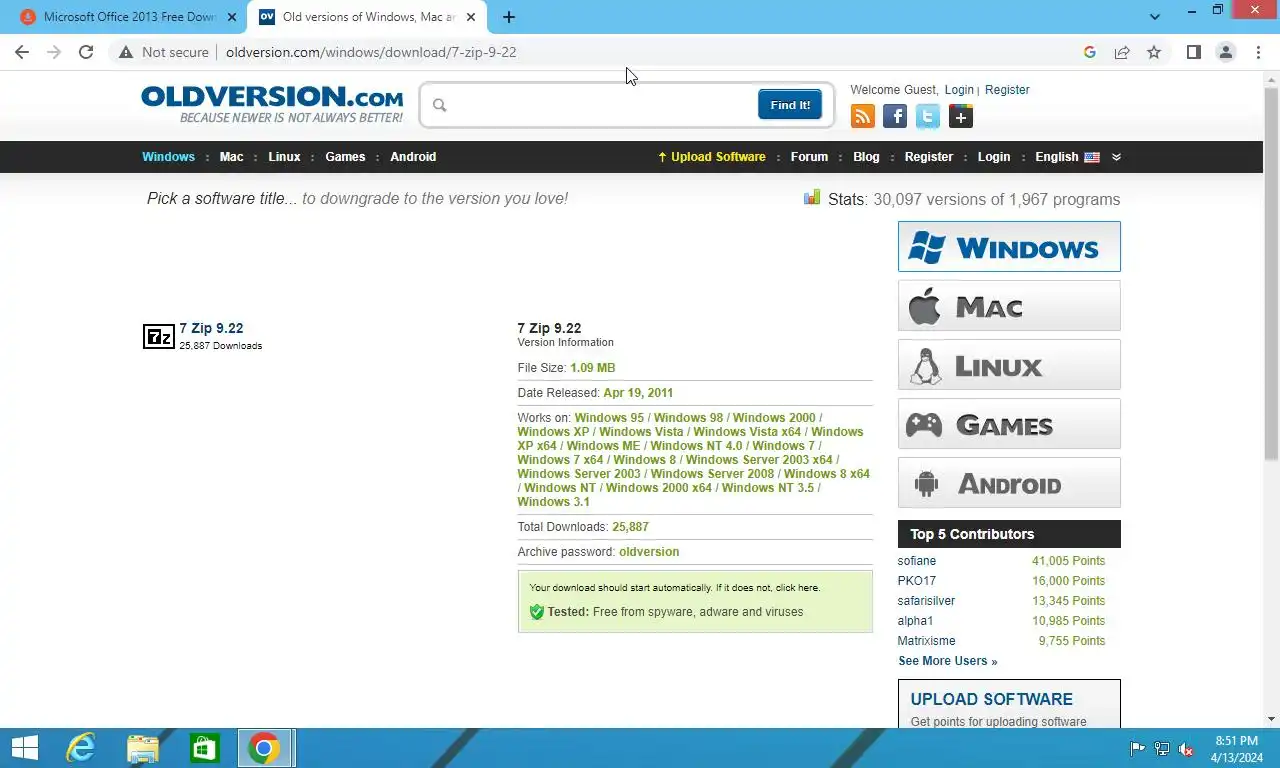Switch to Microsoft Office 2013 tab
1280x768 pixels.
tap(128, 17)
